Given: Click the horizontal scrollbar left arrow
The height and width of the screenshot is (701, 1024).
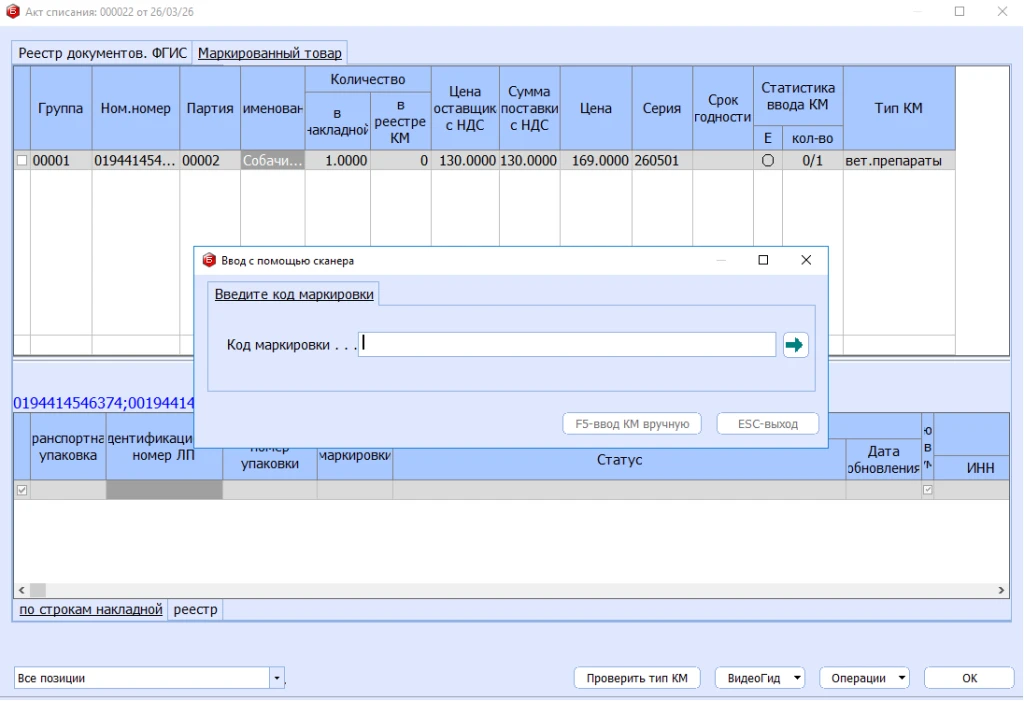Looking at the screenshot, I should pos(21,591).
